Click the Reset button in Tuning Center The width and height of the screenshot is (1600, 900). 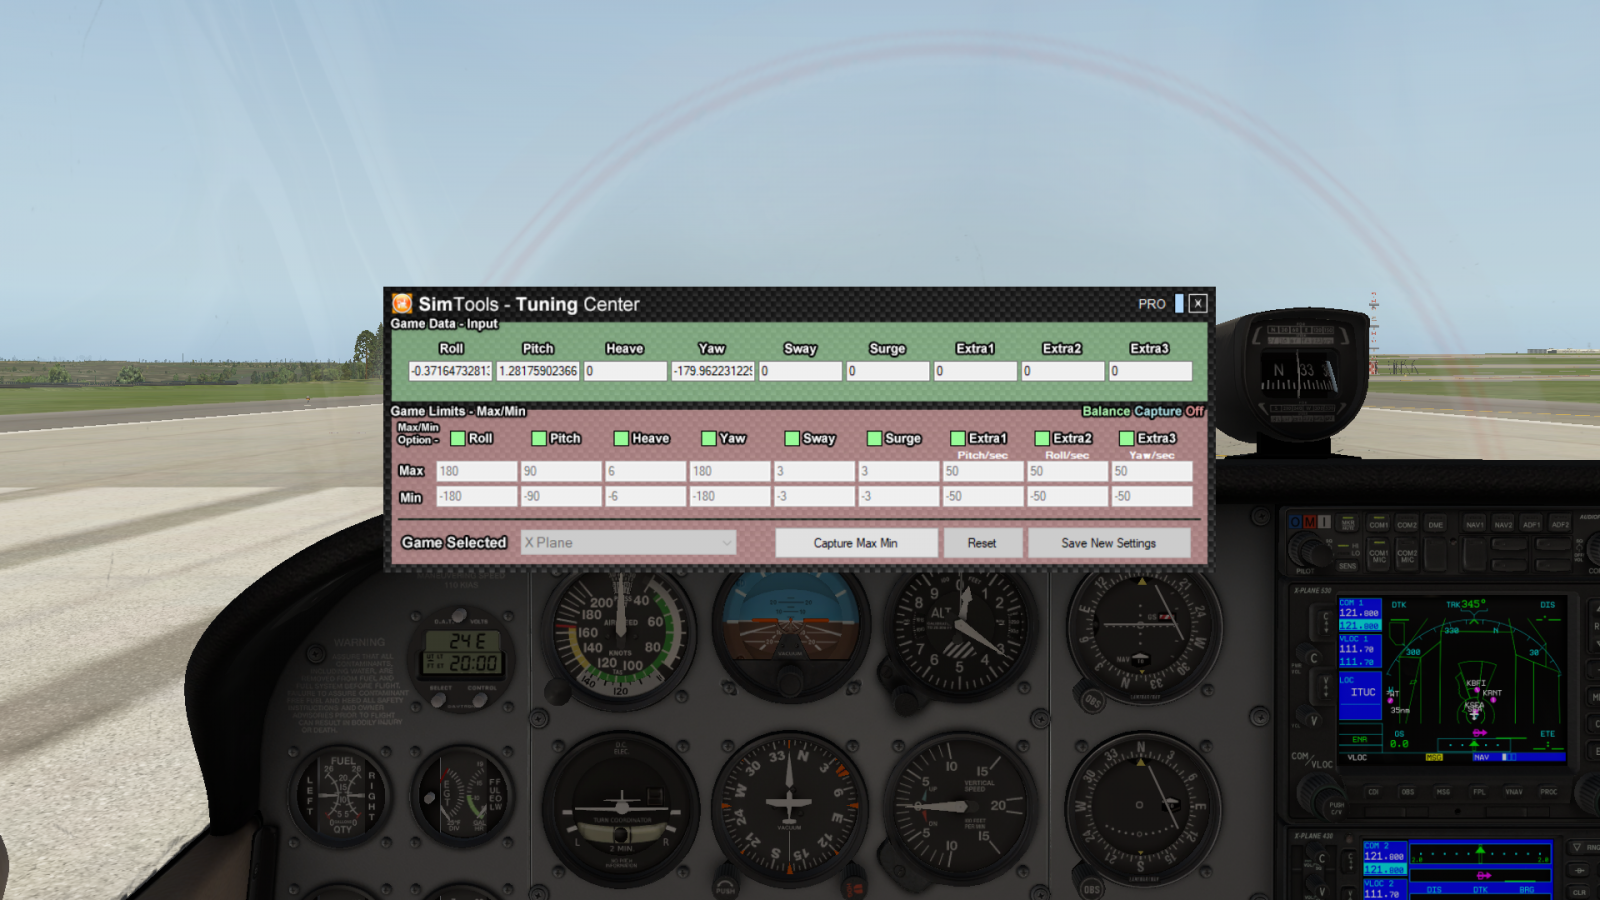click(982, 543)
